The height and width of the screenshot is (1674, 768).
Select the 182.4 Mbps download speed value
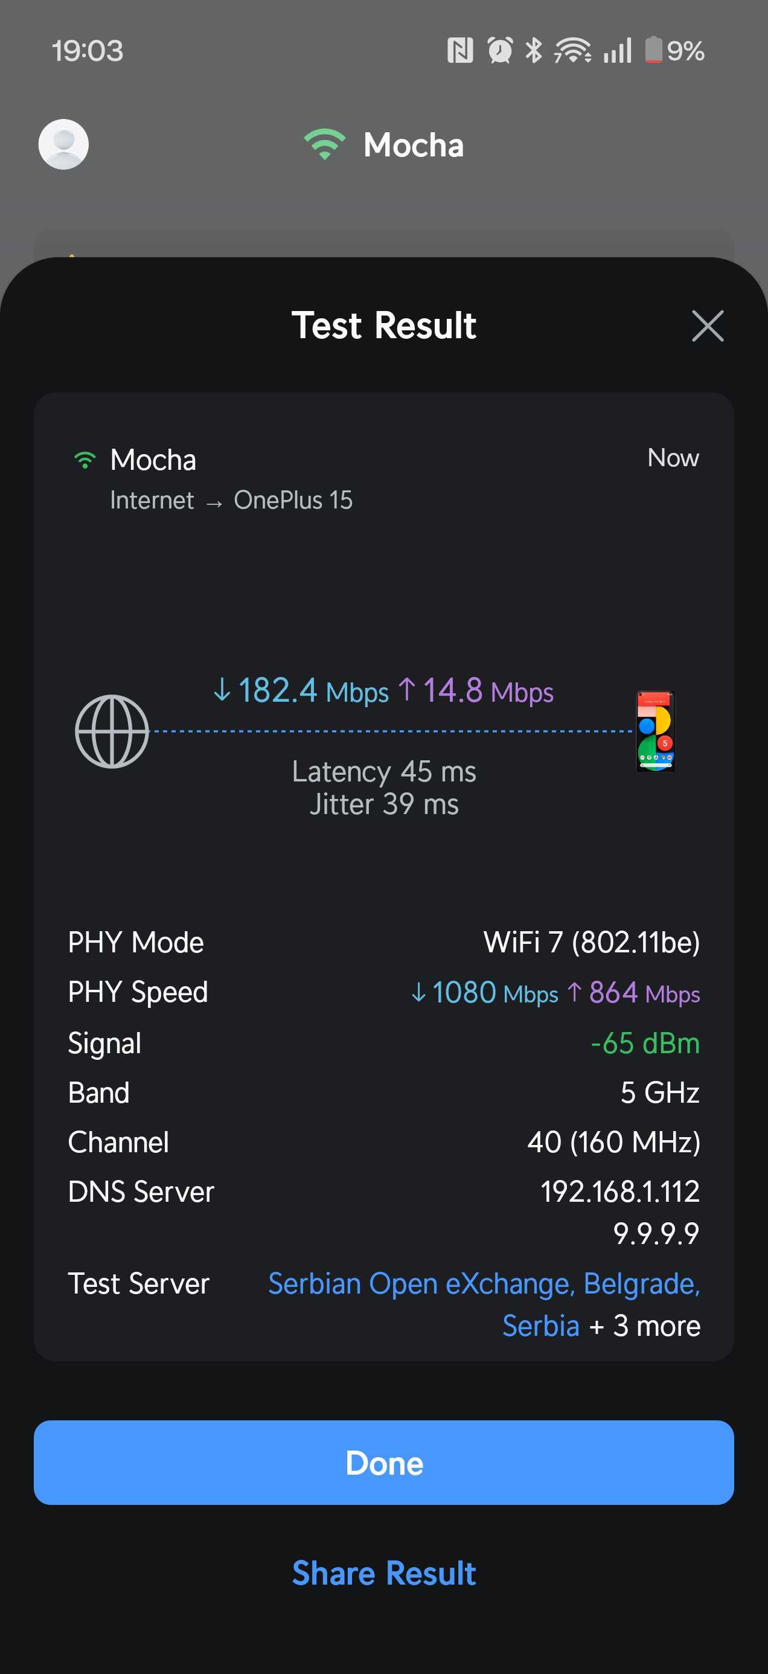301,690
